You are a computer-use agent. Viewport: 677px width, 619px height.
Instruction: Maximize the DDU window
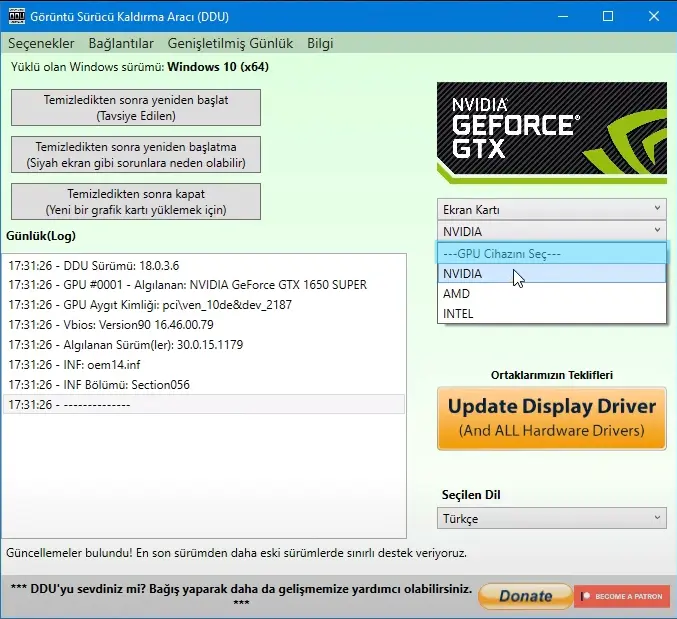coord(608,16)
